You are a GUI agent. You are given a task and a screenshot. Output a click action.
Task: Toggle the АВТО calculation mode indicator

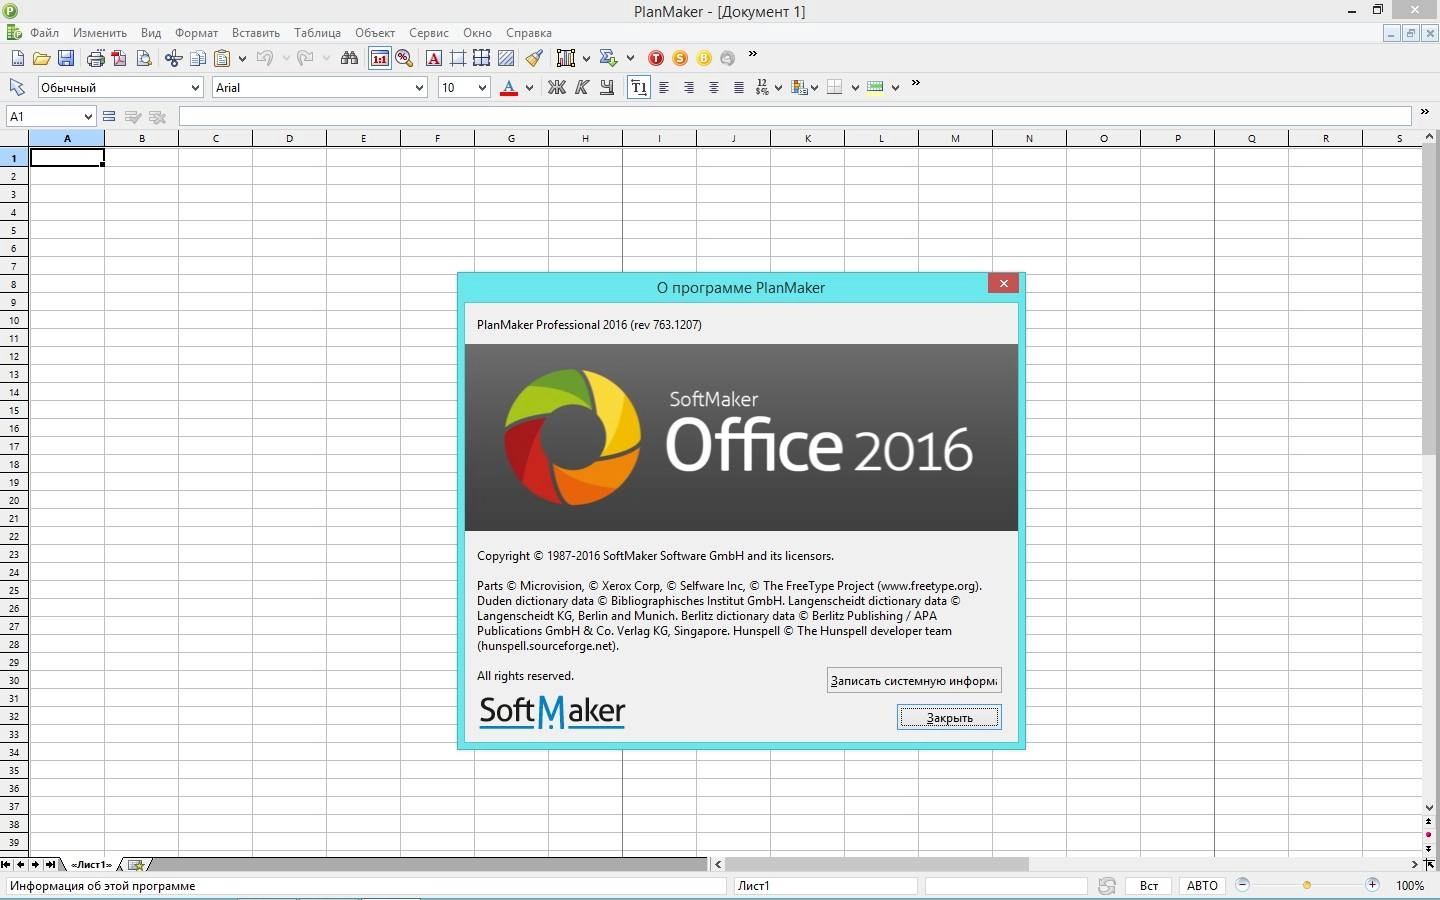1202,886
